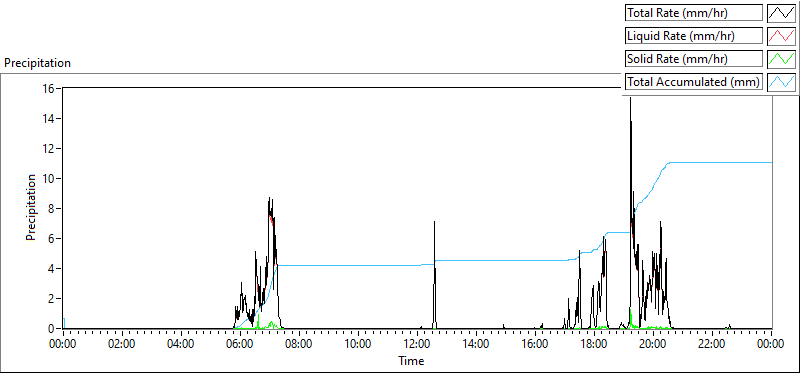Click the 22:00 time axis label

pyautogui.click(x=712, y=344)
